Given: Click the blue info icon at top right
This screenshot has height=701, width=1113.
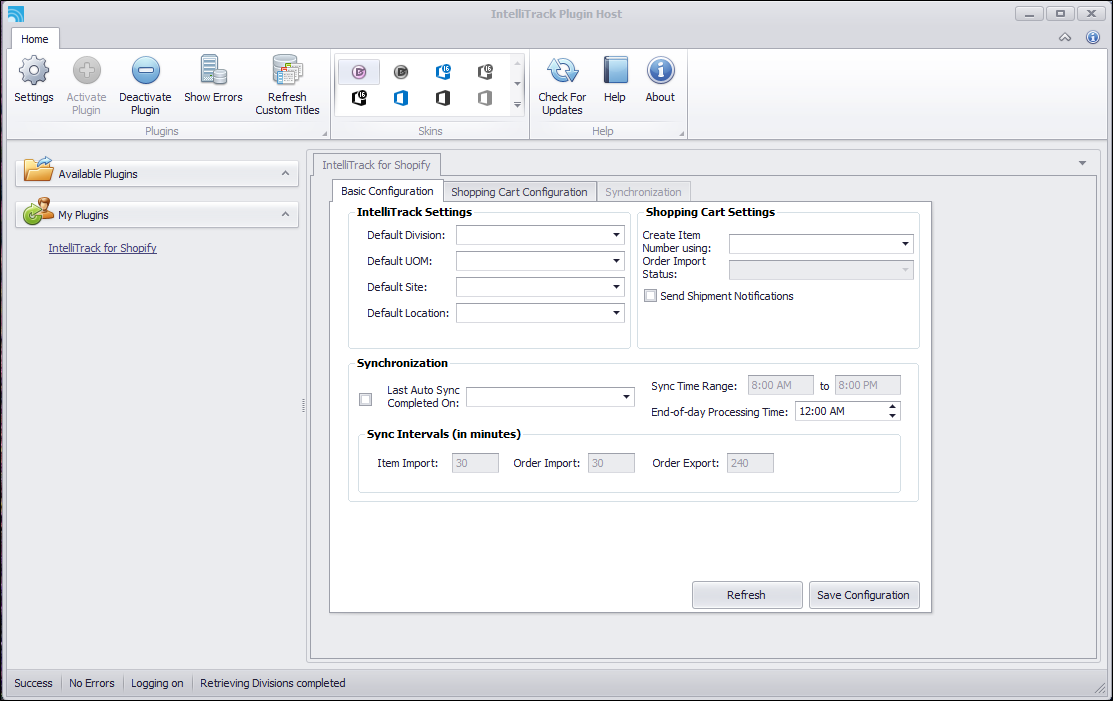Looking at the screenshot, I should coord(1093,38).
